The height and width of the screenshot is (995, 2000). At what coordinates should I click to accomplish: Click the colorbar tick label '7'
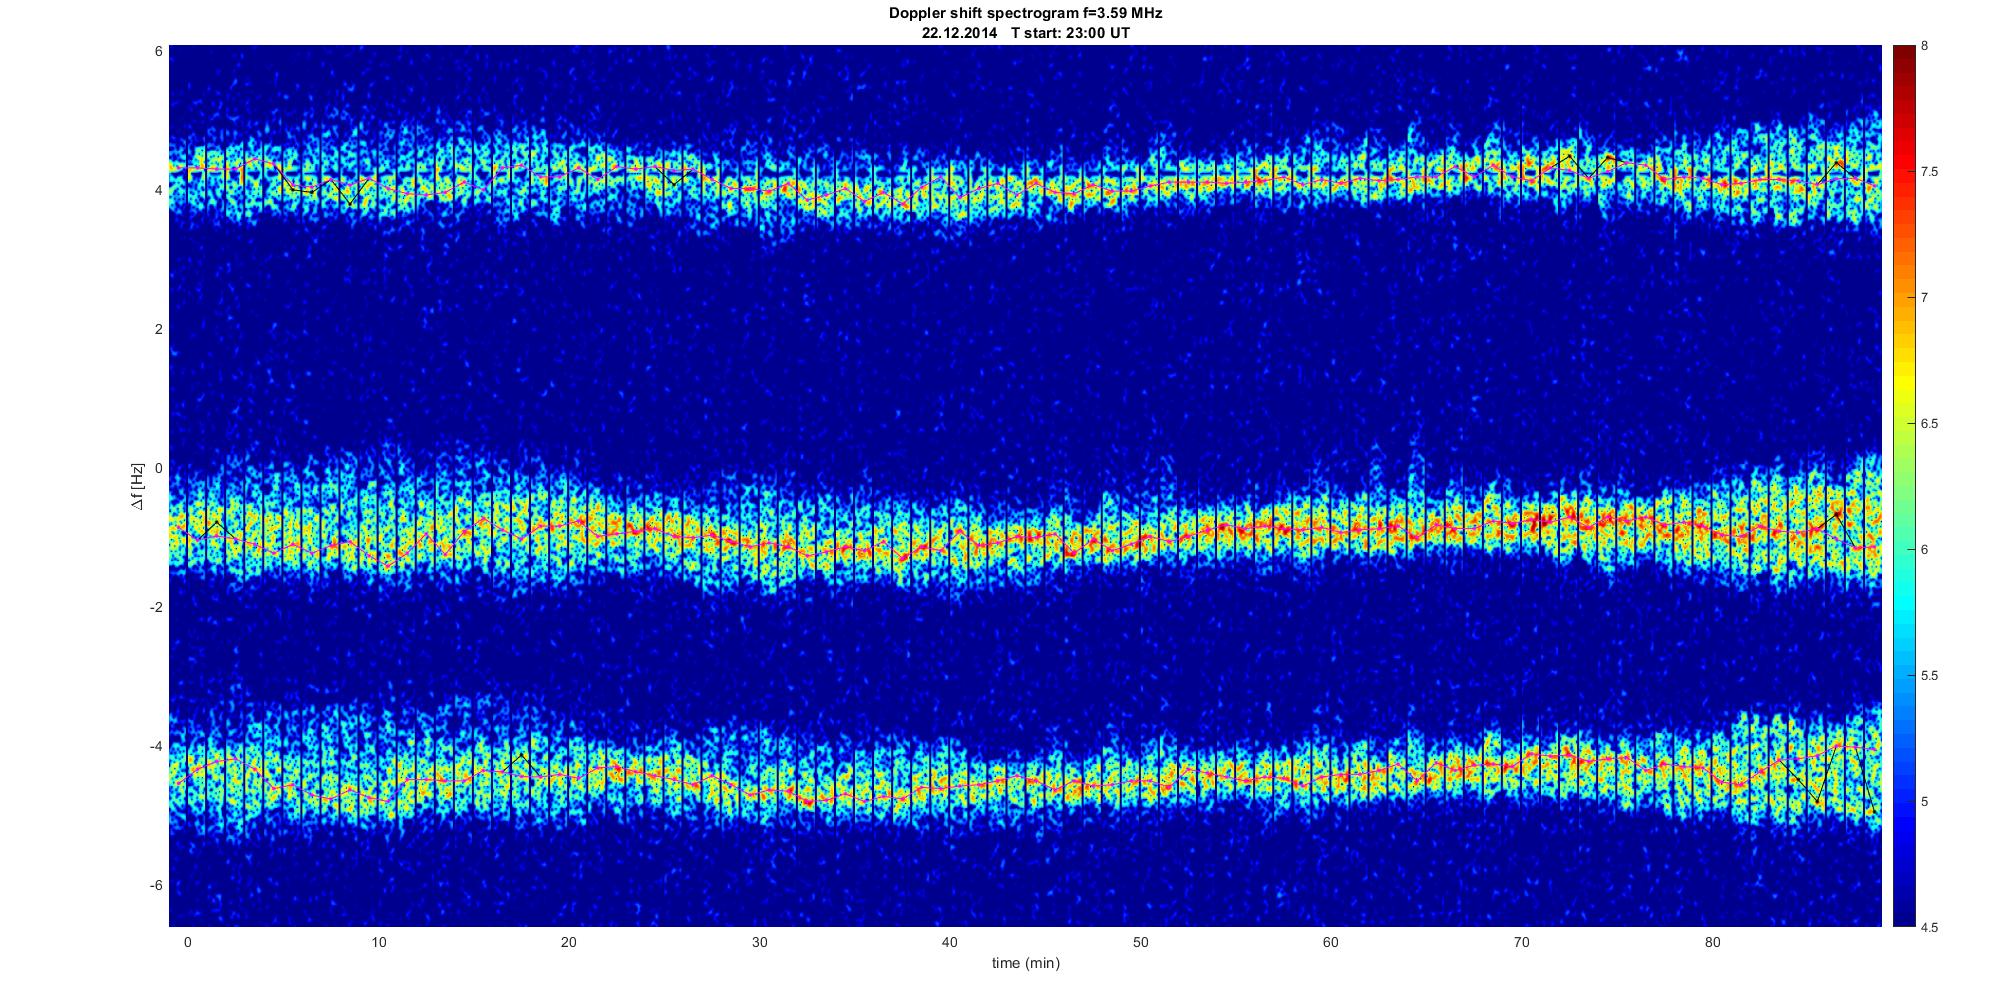tap(1925, 298)
